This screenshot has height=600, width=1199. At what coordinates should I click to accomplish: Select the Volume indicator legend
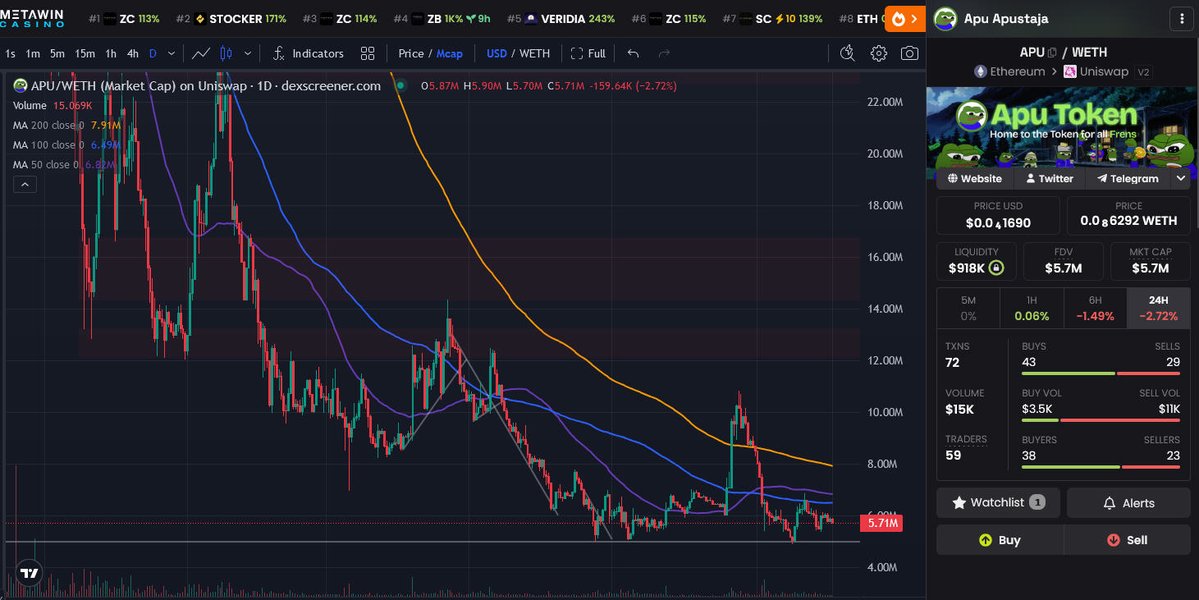pyautogui.click(x=52, y=105)
